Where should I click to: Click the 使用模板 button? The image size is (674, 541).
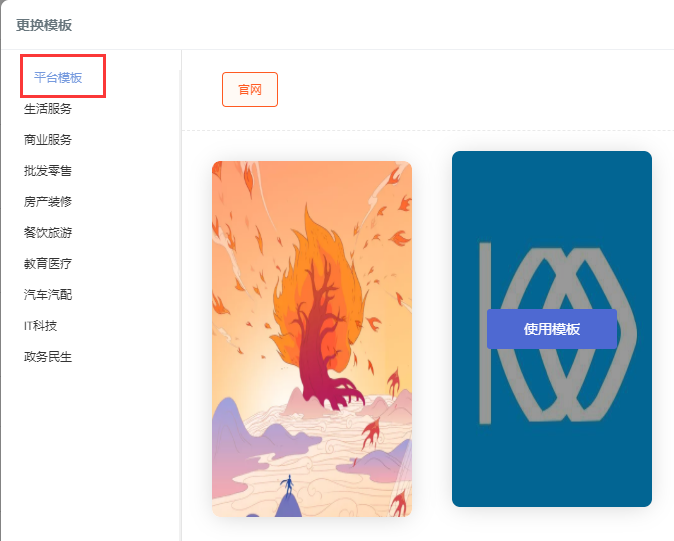pyautogui.click(x=551, y=329)
